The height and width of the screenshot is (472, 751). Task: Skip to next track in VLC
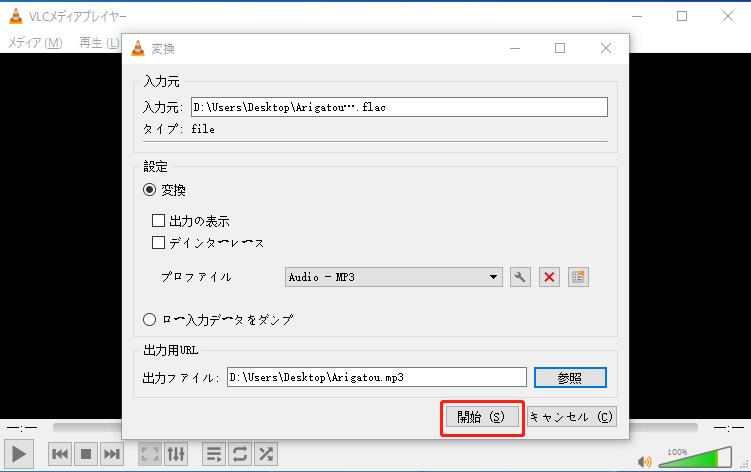click(x=112, y=454)
